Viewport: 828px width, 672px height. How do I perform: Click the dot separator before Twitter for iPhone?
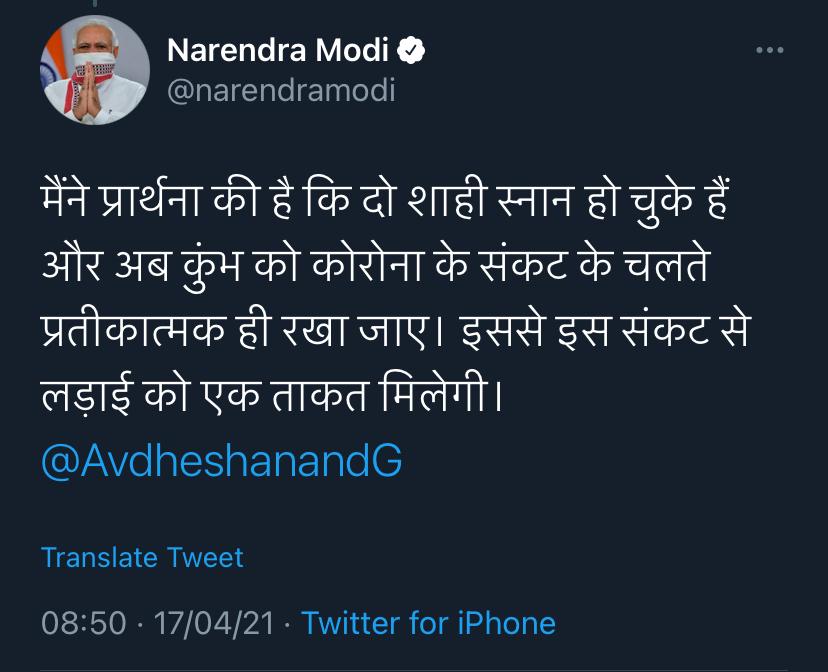pos(288,624)
